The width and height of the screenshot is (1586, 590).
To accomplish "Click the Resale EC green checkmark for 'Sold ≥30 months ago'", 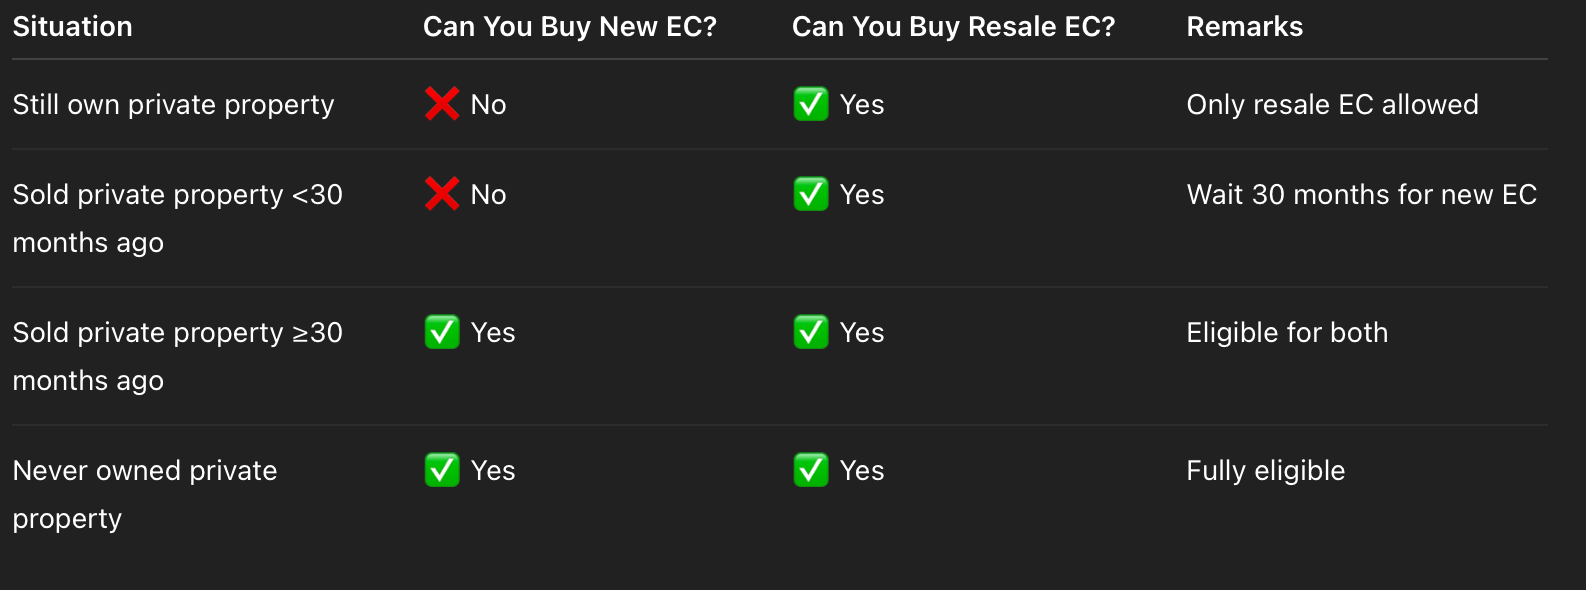I will coord(811,332).
